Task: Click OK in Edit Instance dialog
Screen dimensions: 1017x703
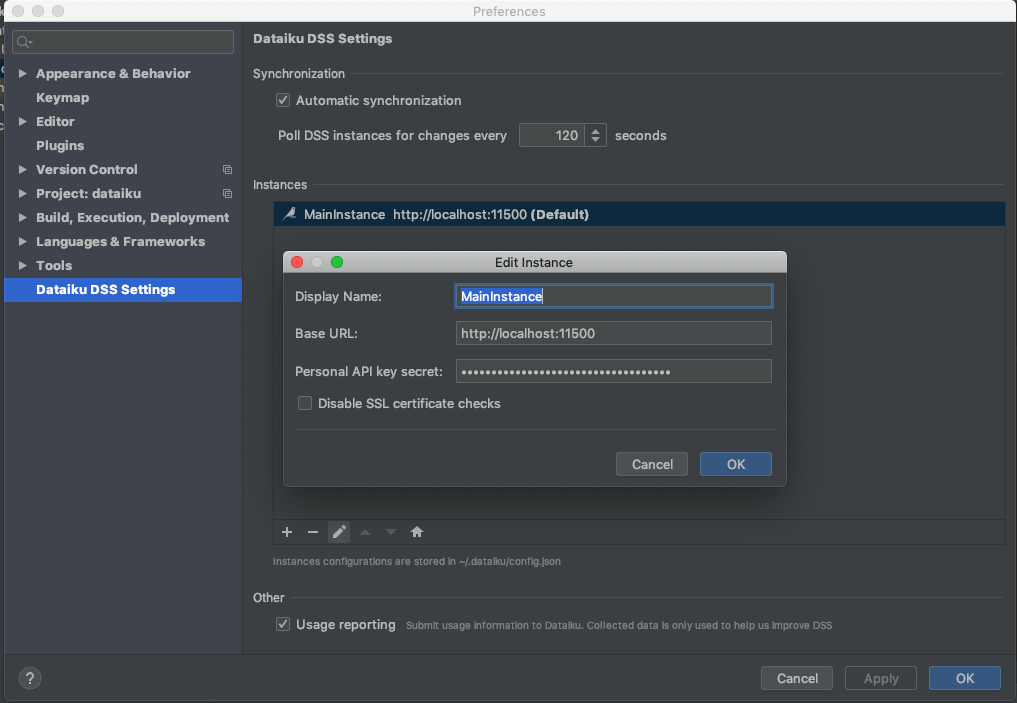Action: click(x=736, y=464)
